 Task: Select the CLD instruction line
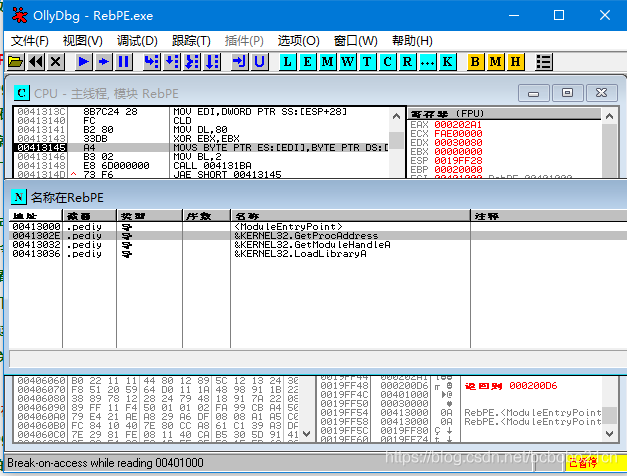(201, 120)
